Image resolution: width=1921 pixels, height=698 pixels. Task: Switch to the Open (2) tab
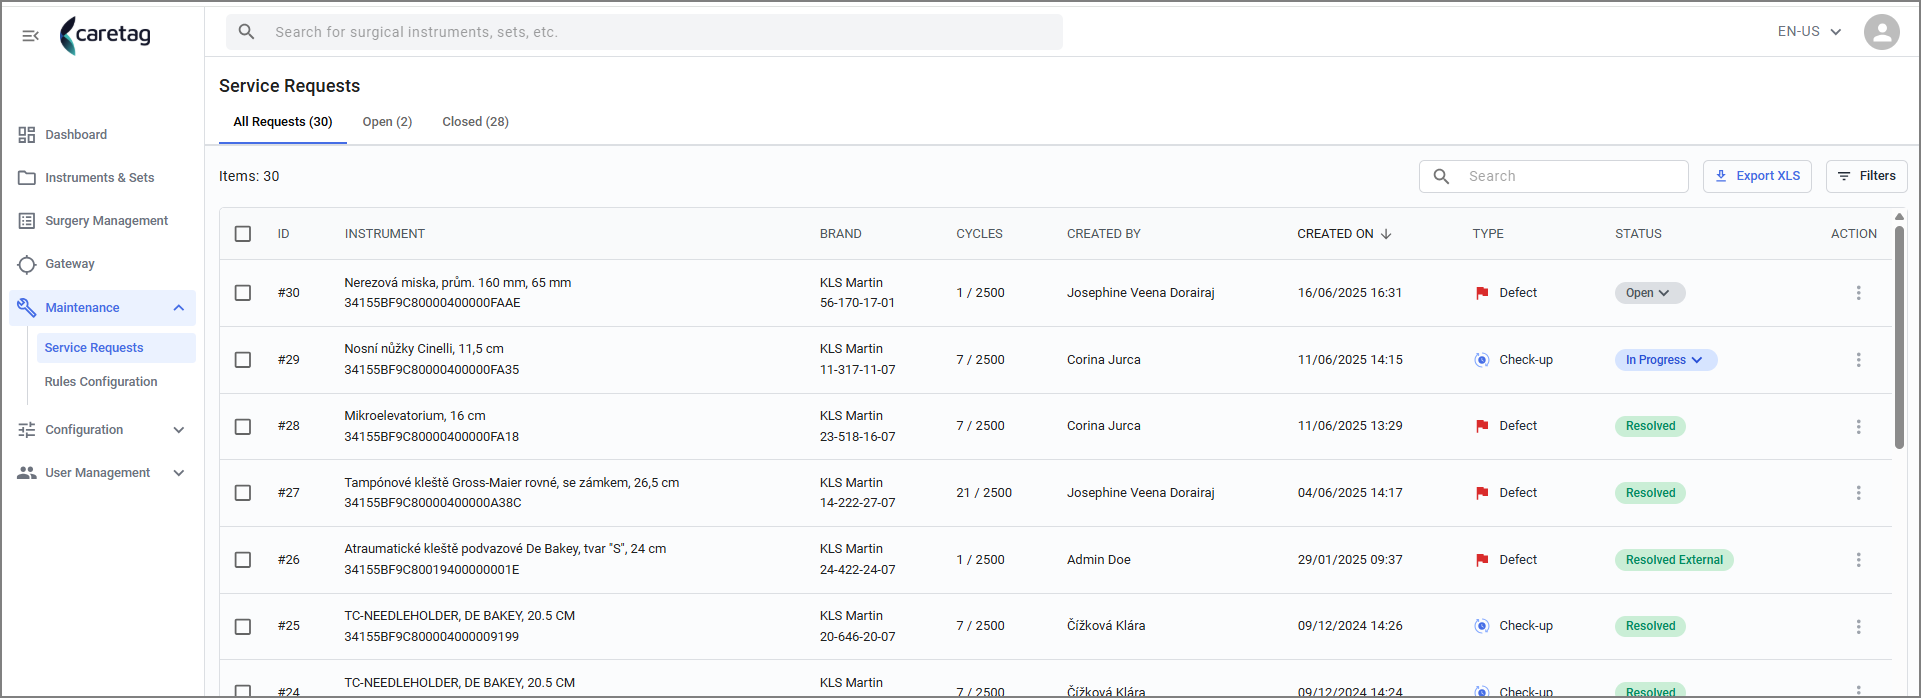[x=387, y=122]
